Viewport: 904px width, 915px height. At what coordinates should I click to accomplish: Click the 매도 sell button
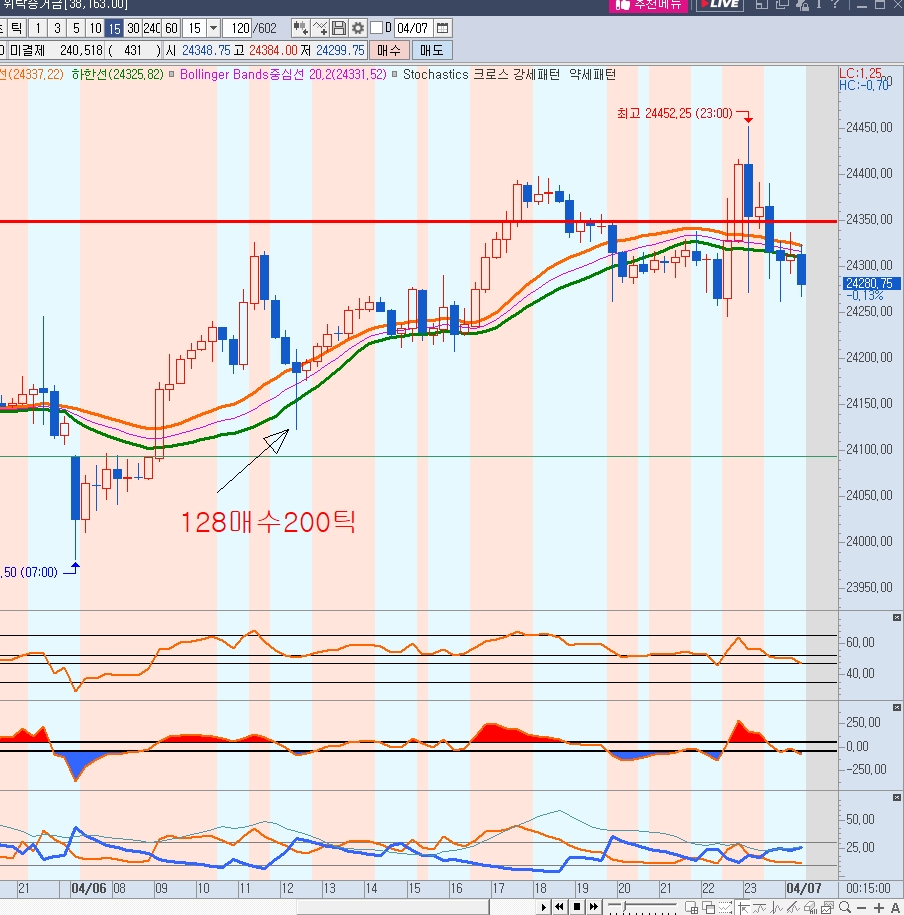click(431, 50)
